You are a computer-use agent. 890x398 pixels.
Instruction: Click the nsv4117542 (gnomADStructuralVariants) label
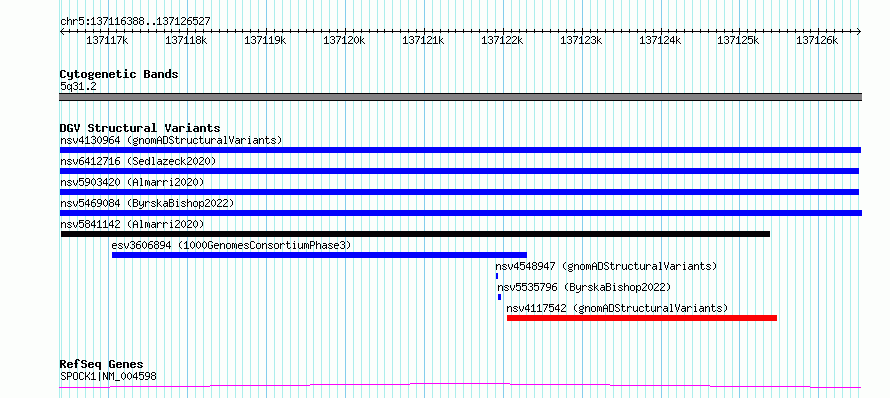coord(617,308)
